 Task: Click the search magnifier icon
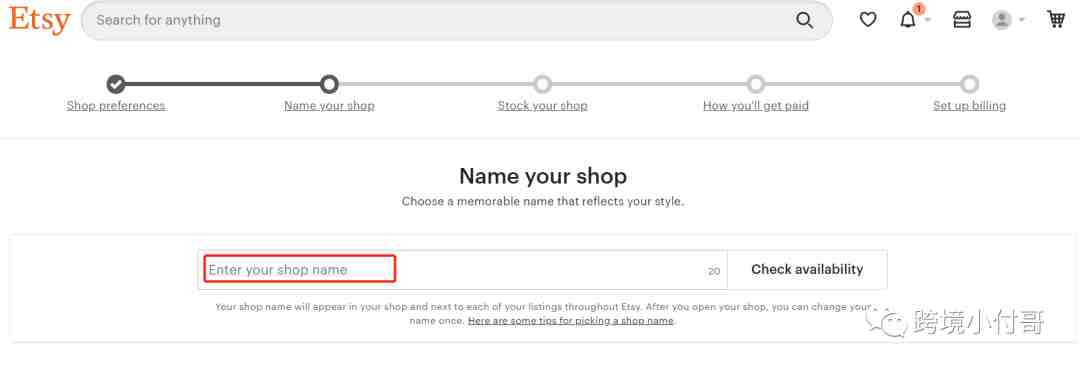click(804, 20)
